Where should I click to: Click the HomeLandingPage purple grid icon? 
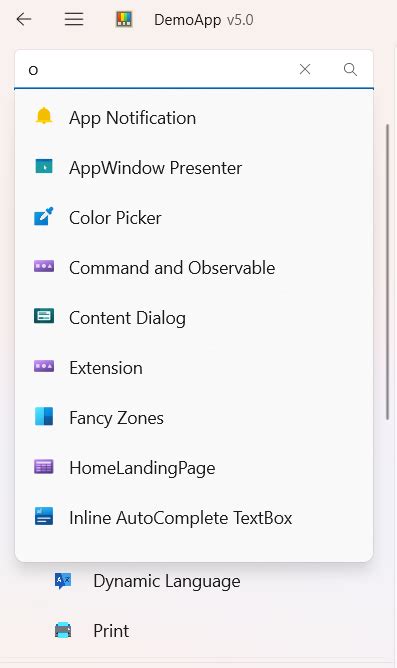(44, 467)
